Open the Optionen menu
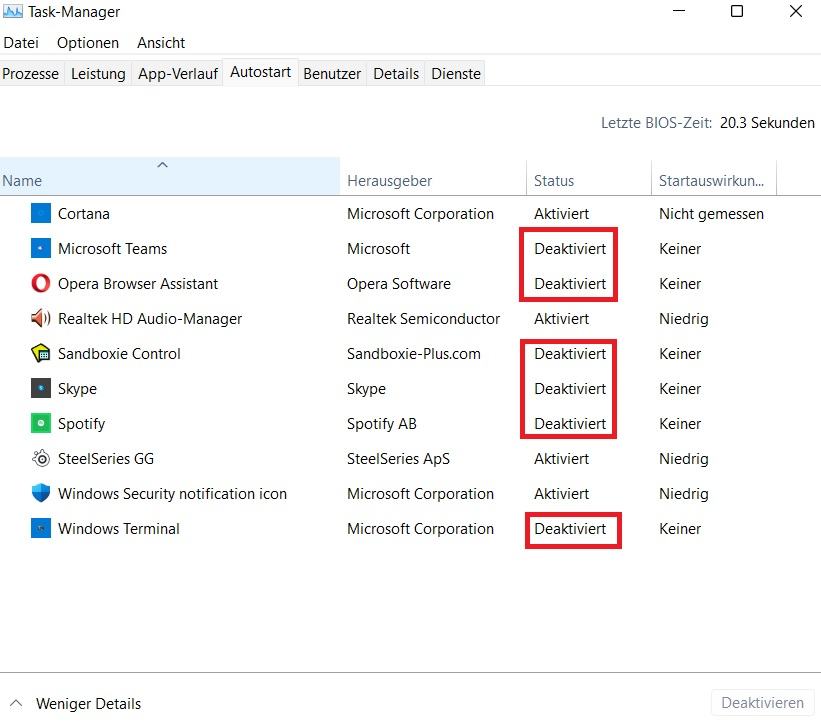The image size is (821, 726). (x=88, y=43)
